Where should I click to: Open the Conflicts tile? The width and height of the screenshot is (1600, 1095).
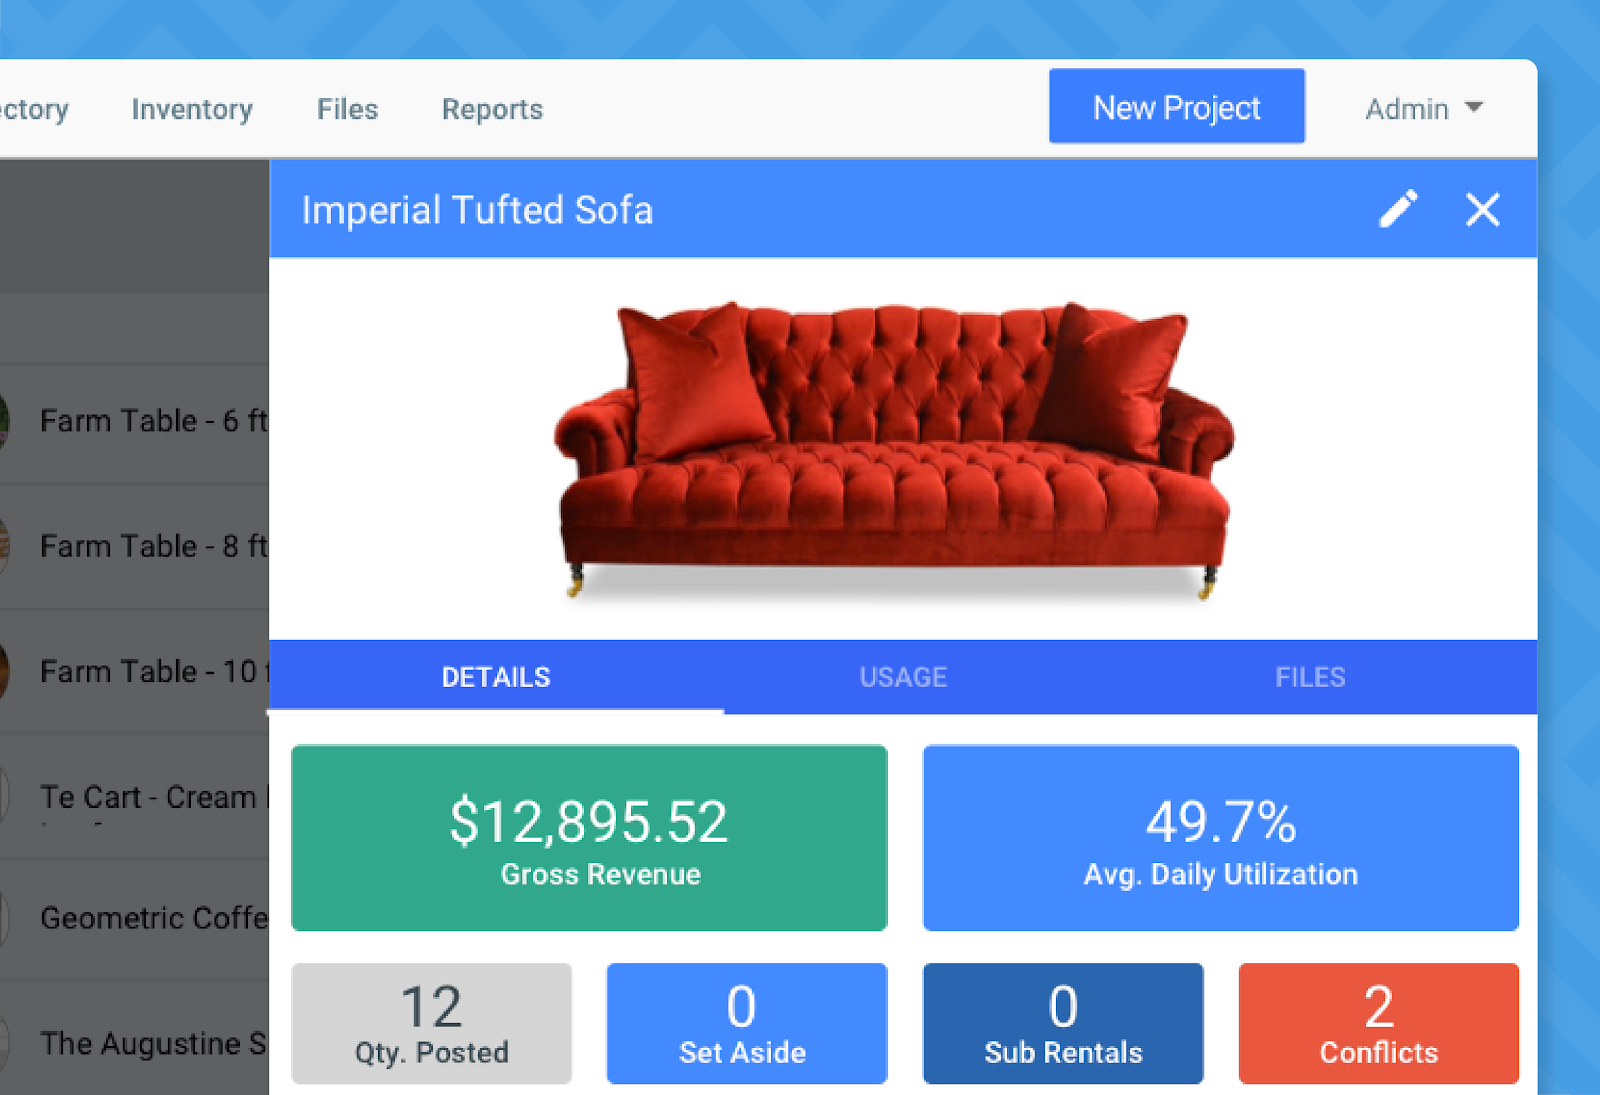pos(1379,1023)
